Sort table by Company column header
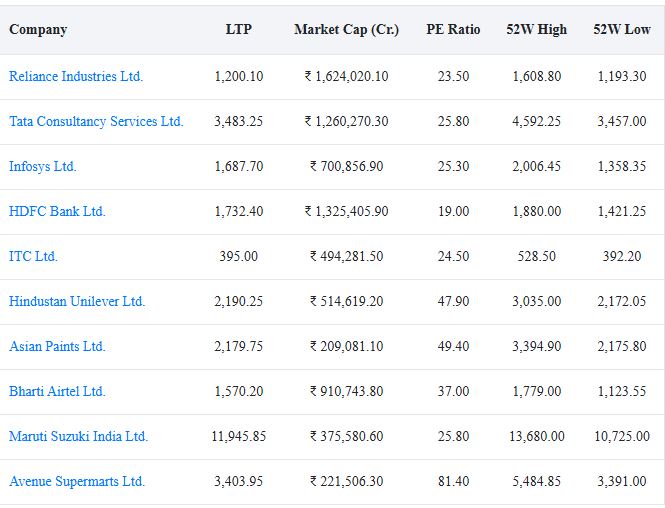 38,29
